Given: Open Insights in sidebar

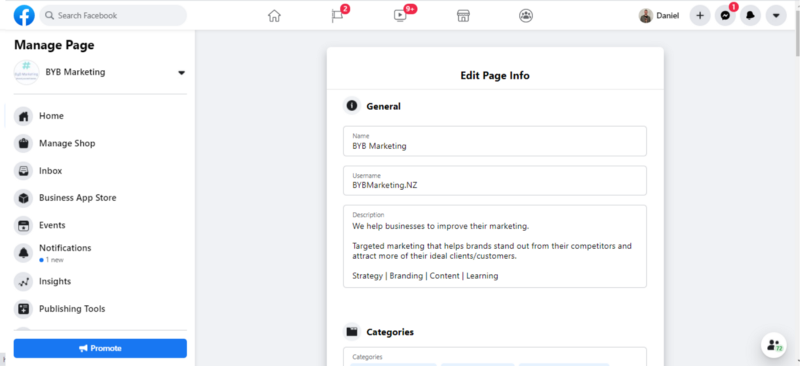Looking at the screenshot, I should 100,281.
